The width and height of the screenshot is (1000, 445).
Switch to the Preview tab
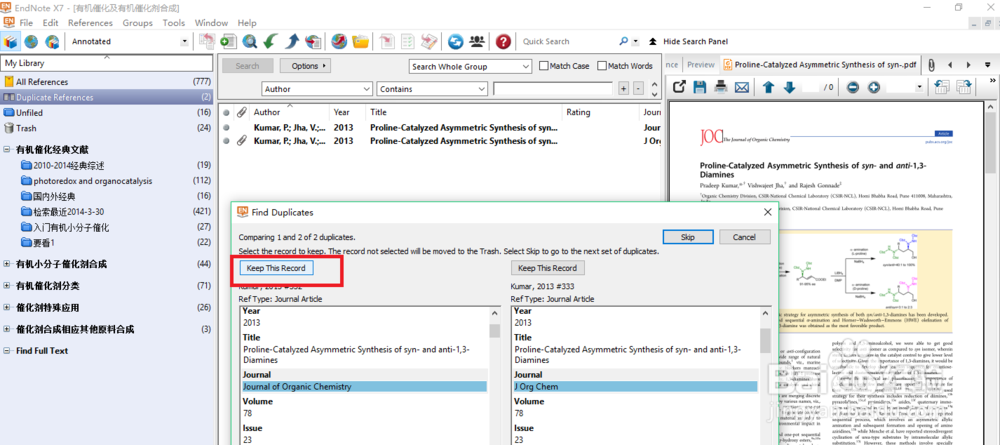700,64
